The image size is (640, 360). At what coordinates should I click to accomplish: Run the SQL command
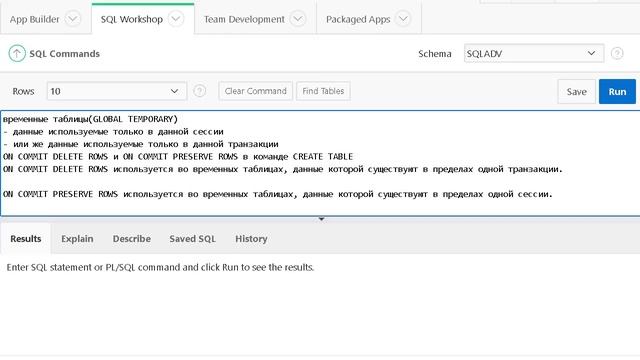point(617,91)
